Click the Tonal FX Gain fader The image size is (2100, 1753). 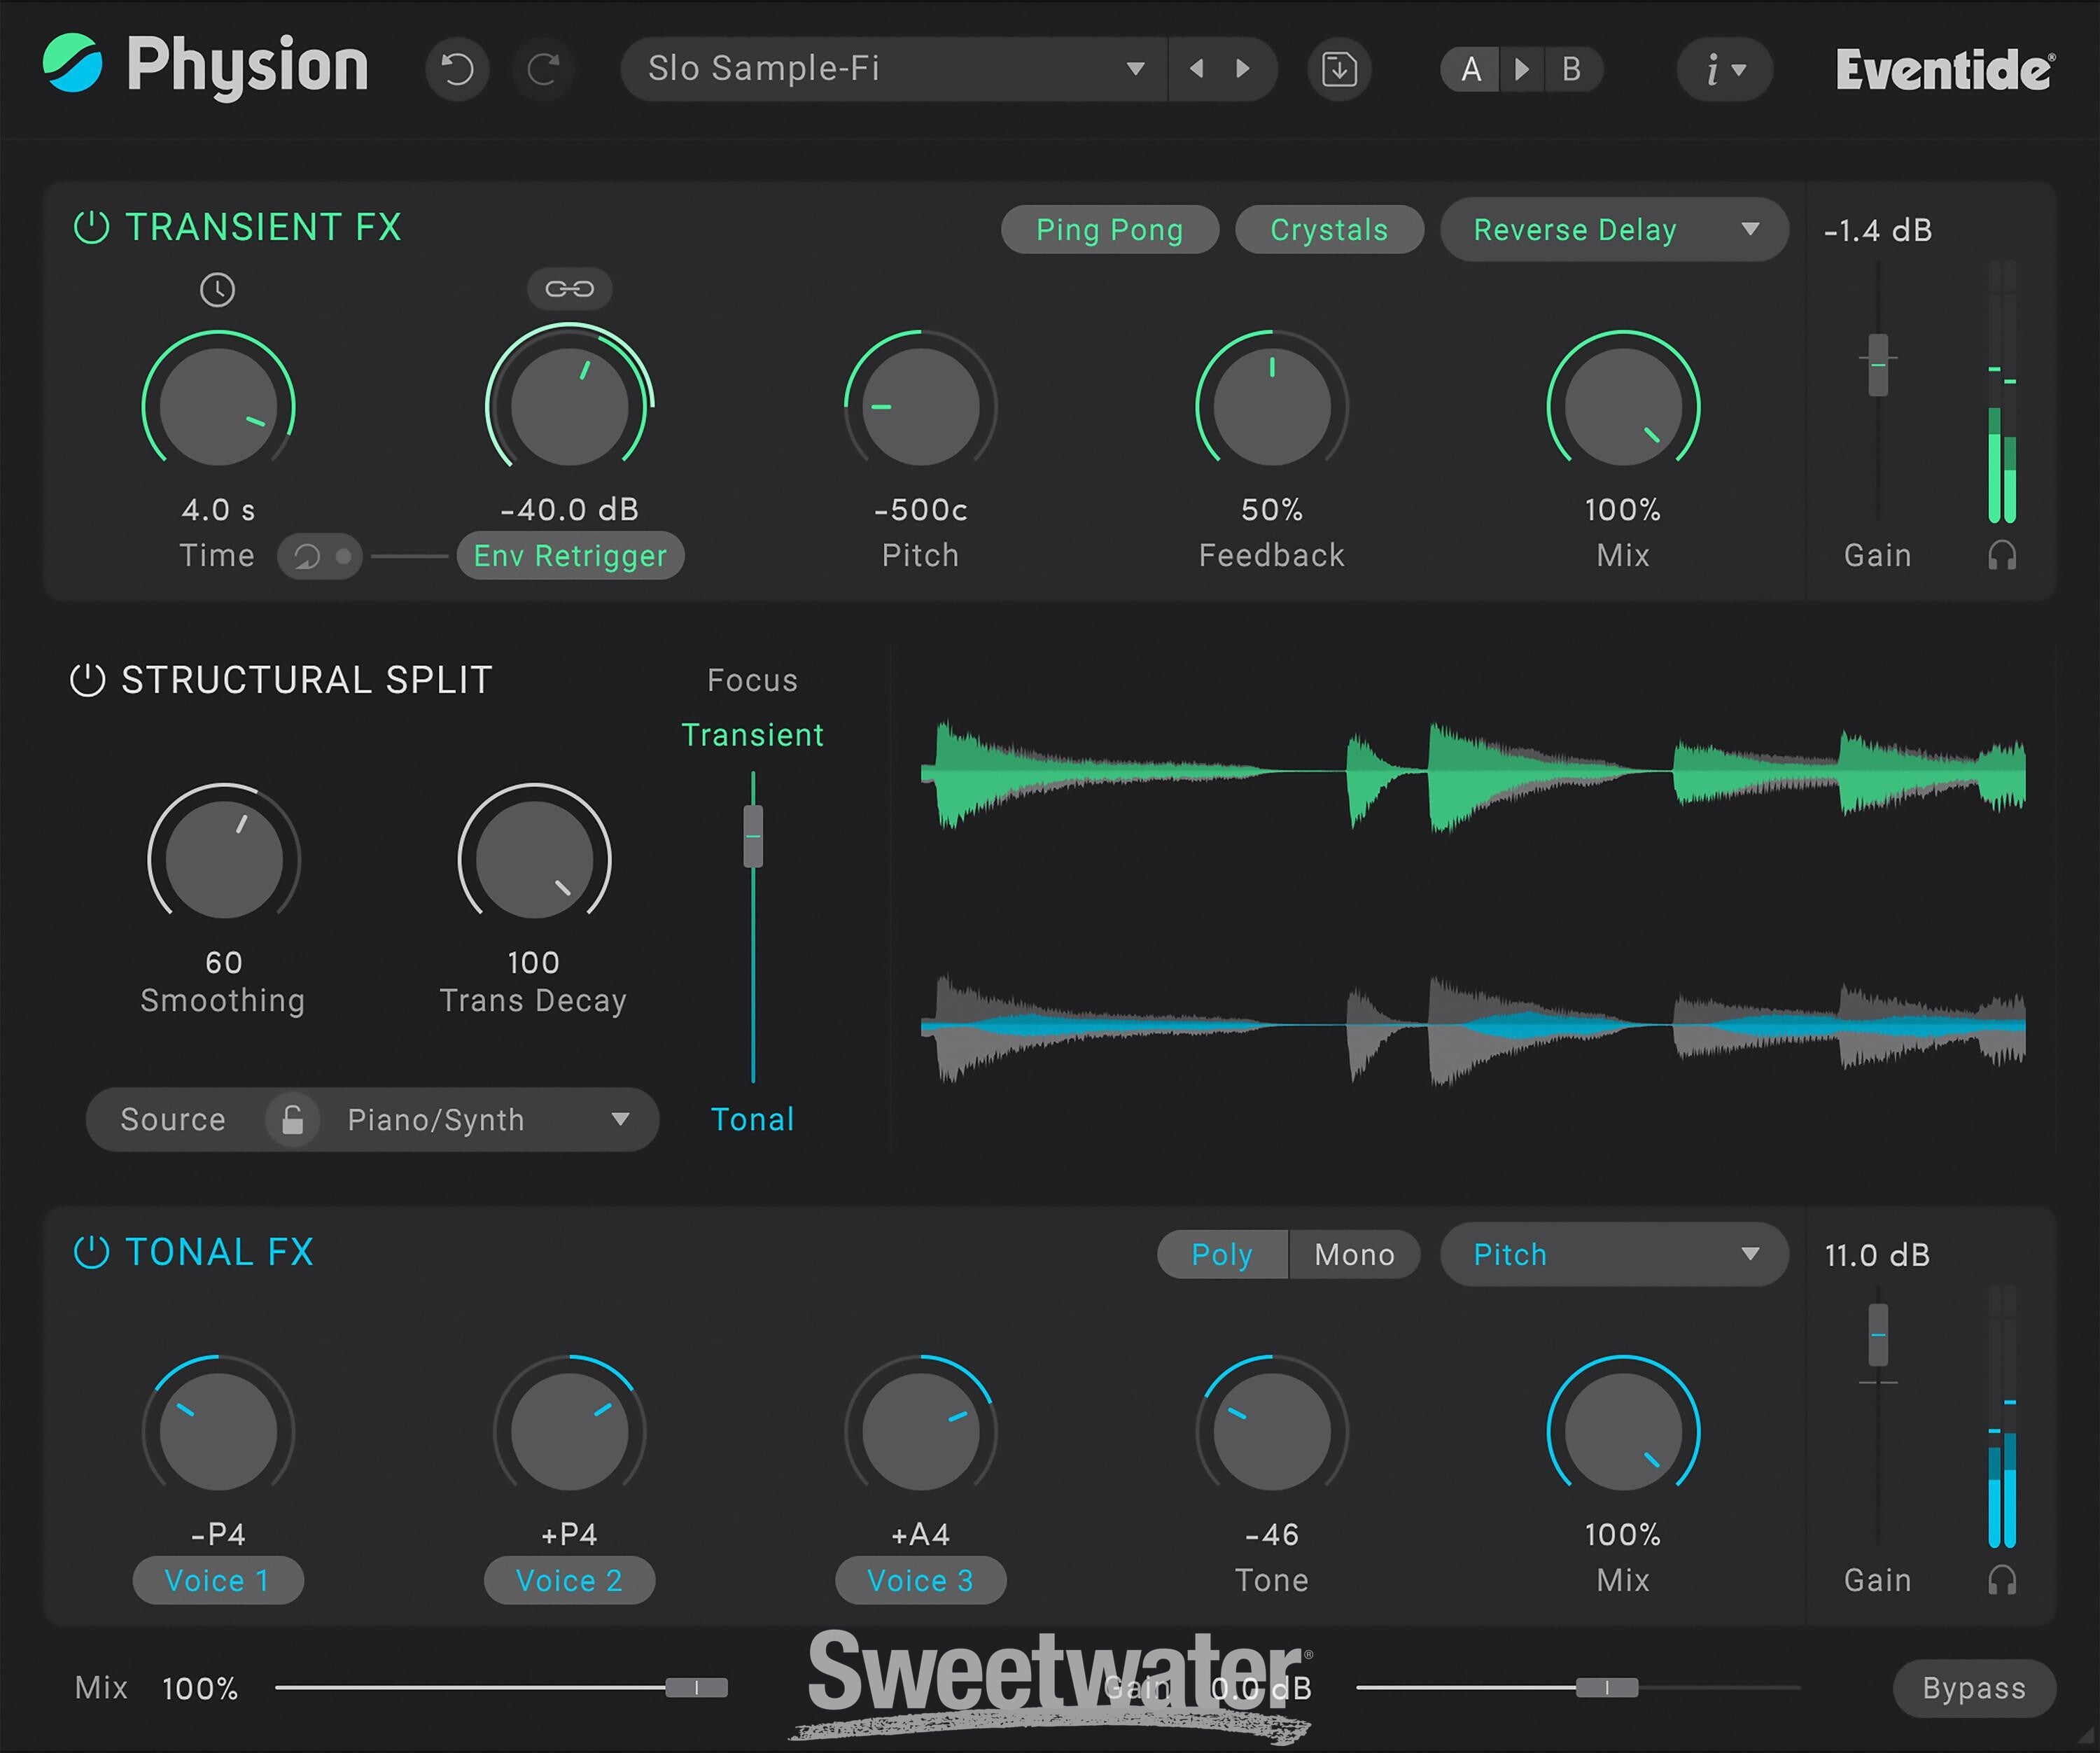click(x=1878, y=1335)
